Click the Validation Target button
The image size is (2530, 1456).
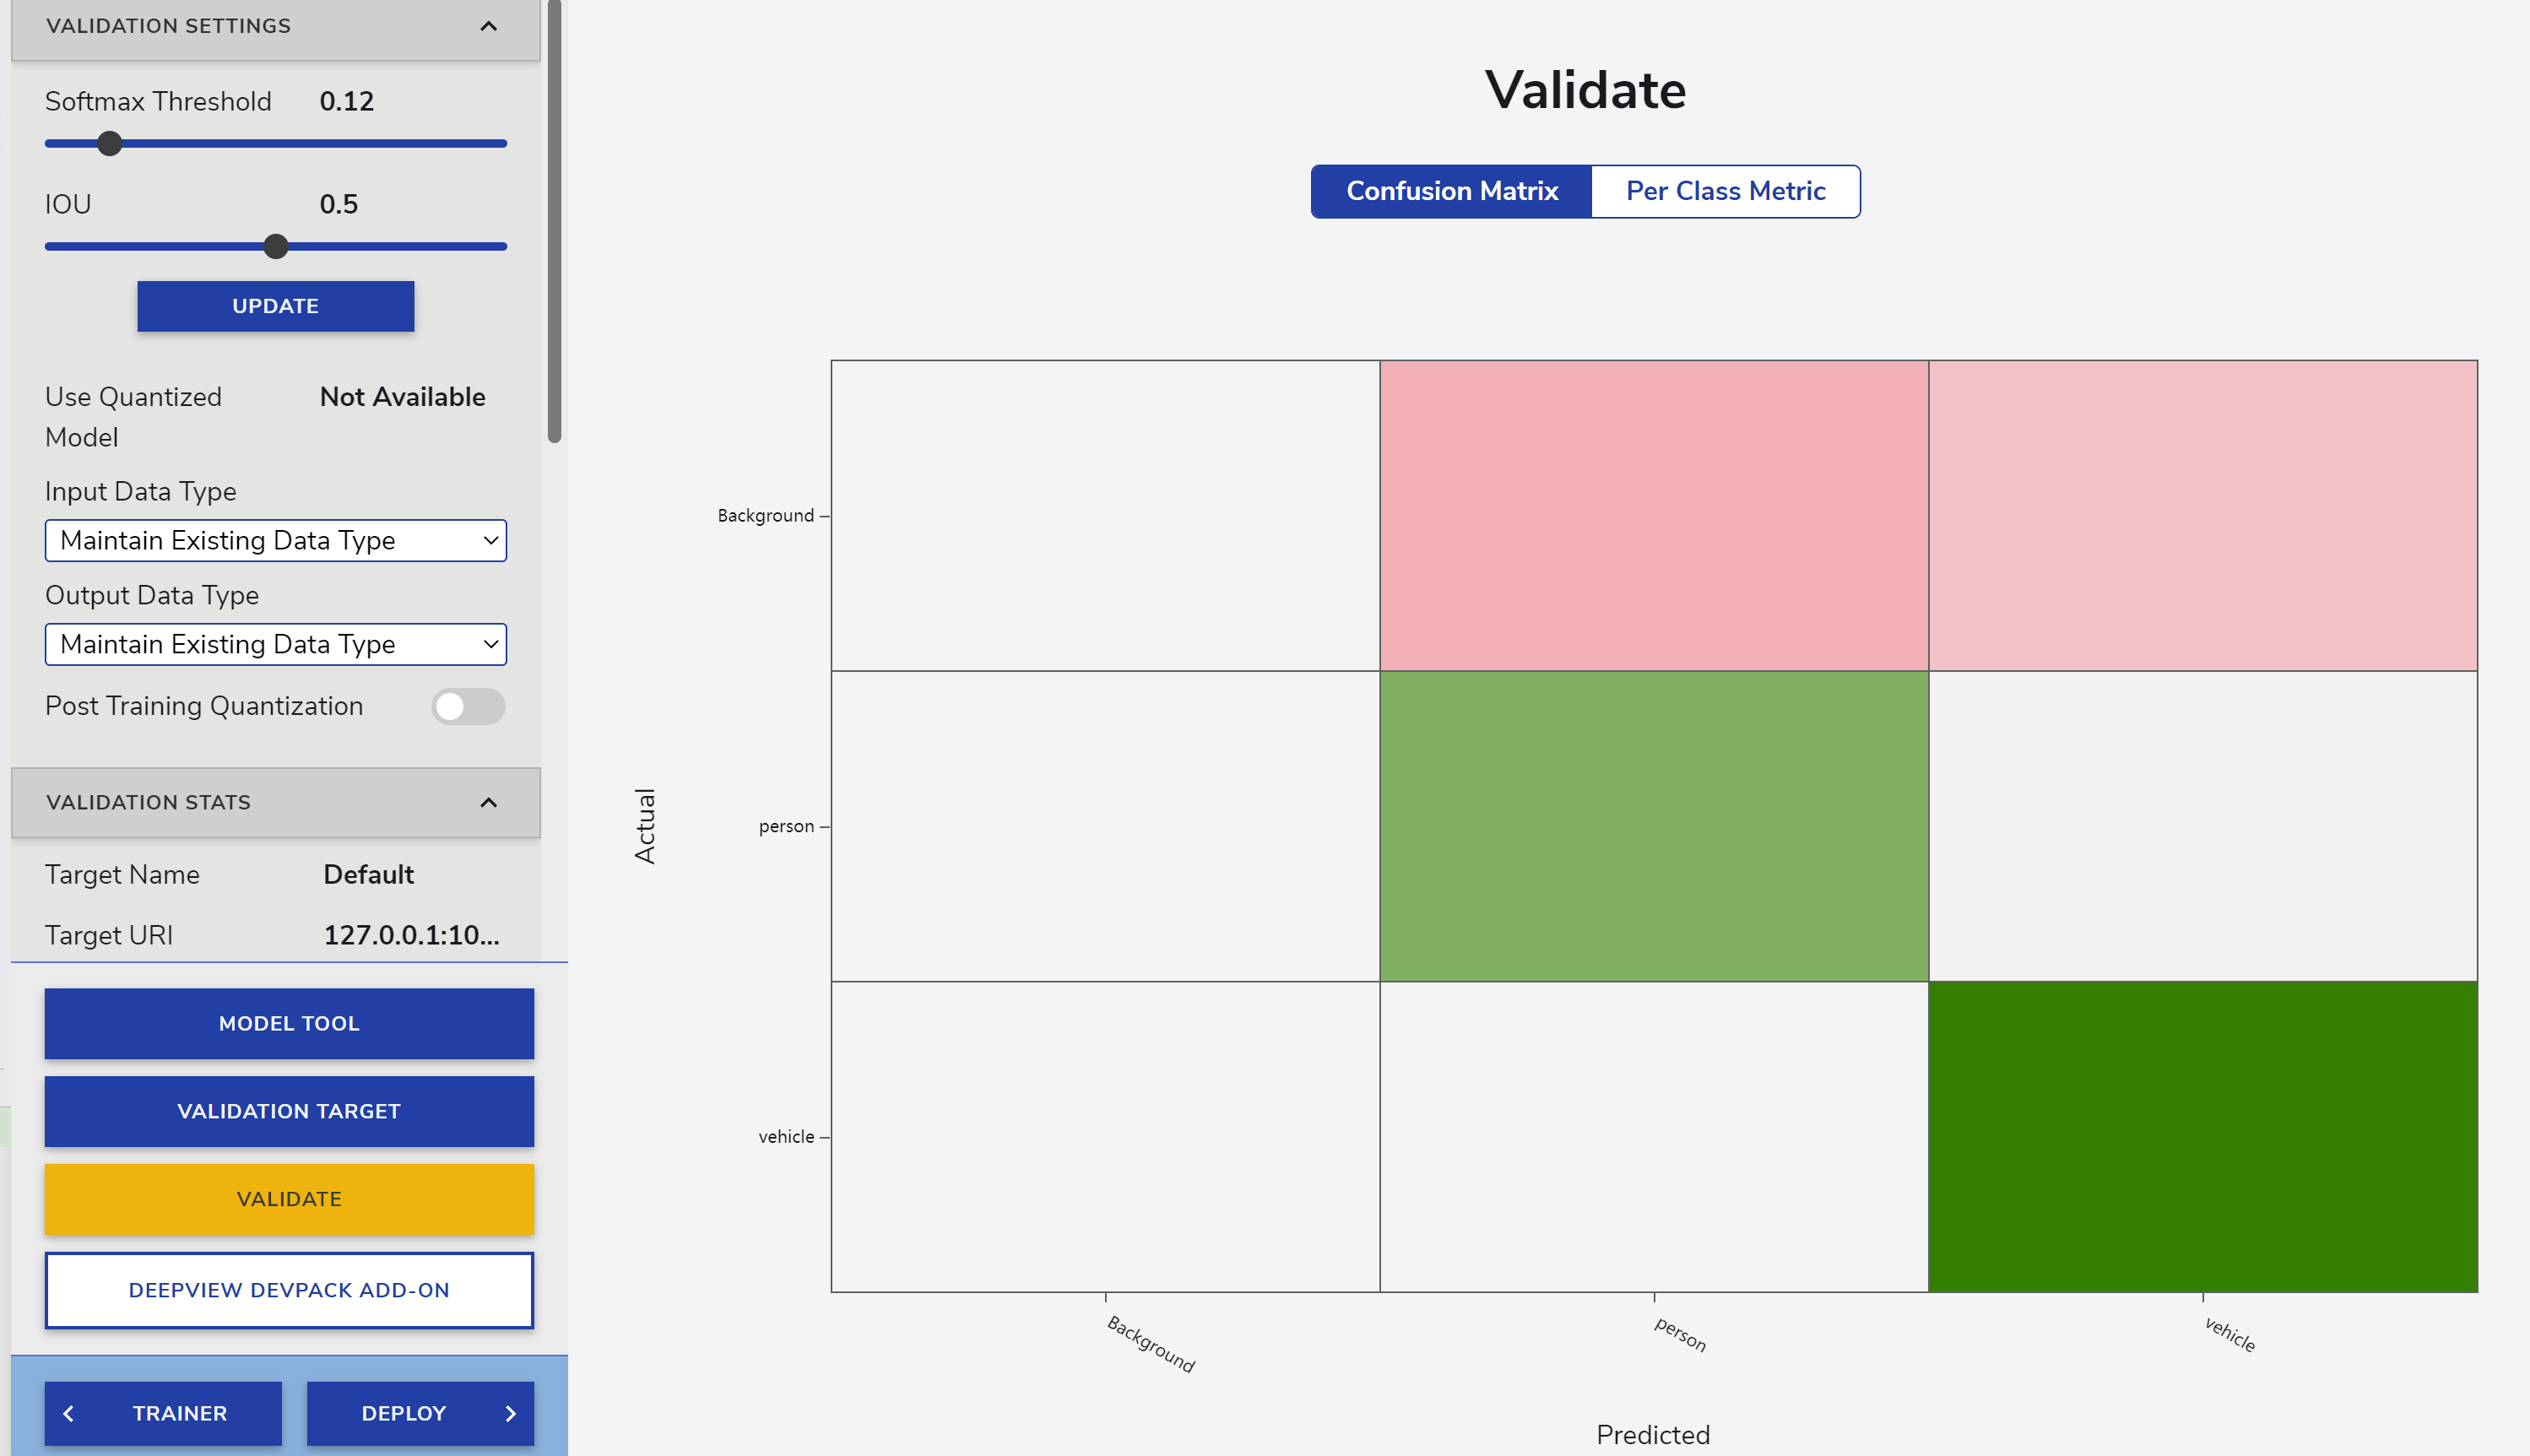(289, 1111)
